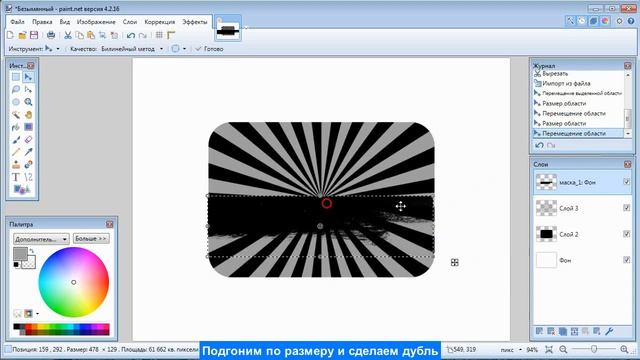
Task: Select the Clone Stamp tool
Action: (16, 164)
